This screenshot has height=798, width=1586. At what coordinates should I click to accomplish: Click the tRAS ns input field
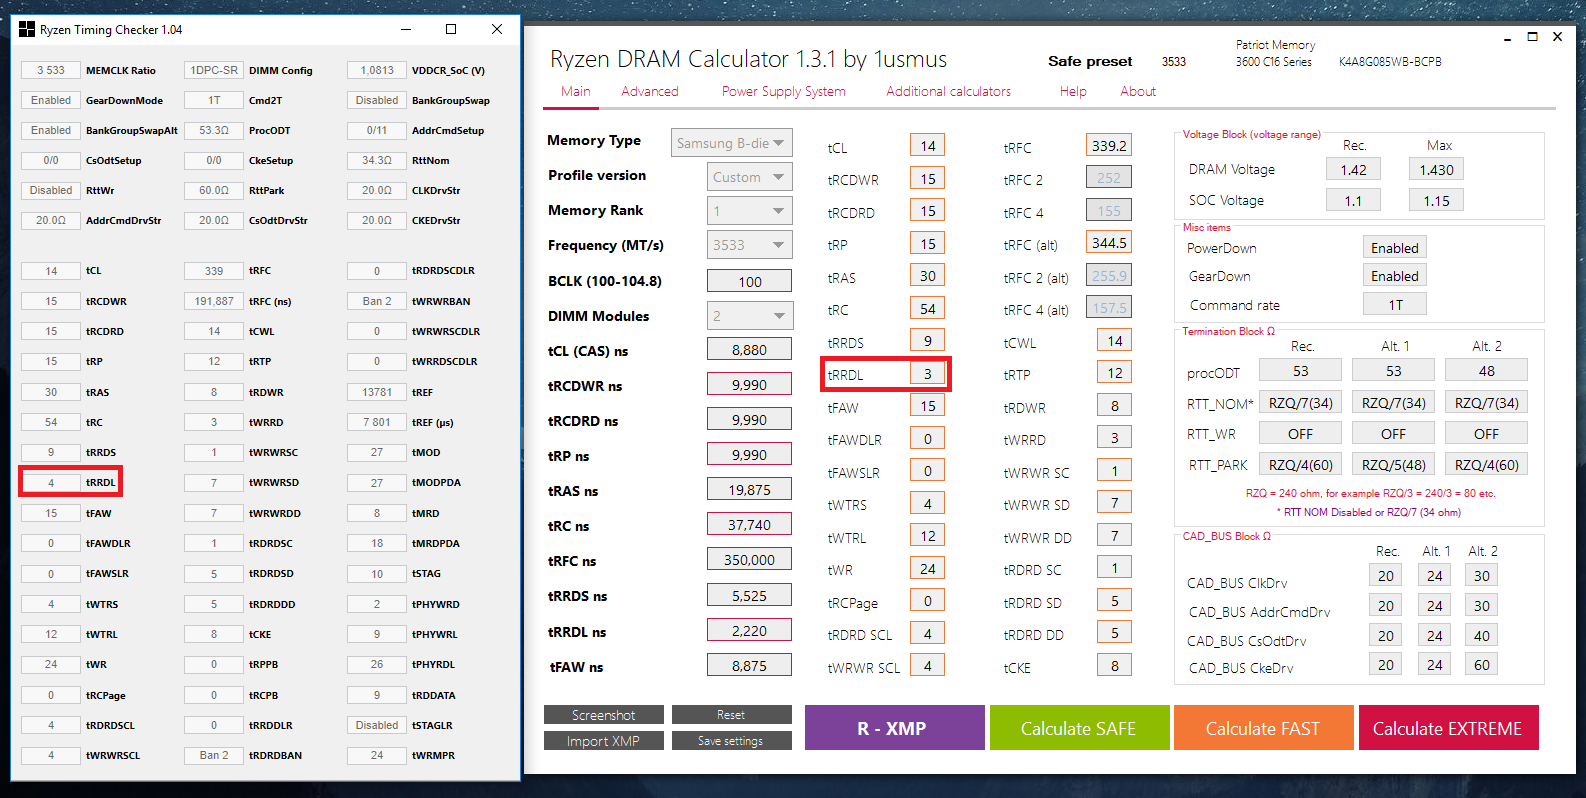point(749,490)
